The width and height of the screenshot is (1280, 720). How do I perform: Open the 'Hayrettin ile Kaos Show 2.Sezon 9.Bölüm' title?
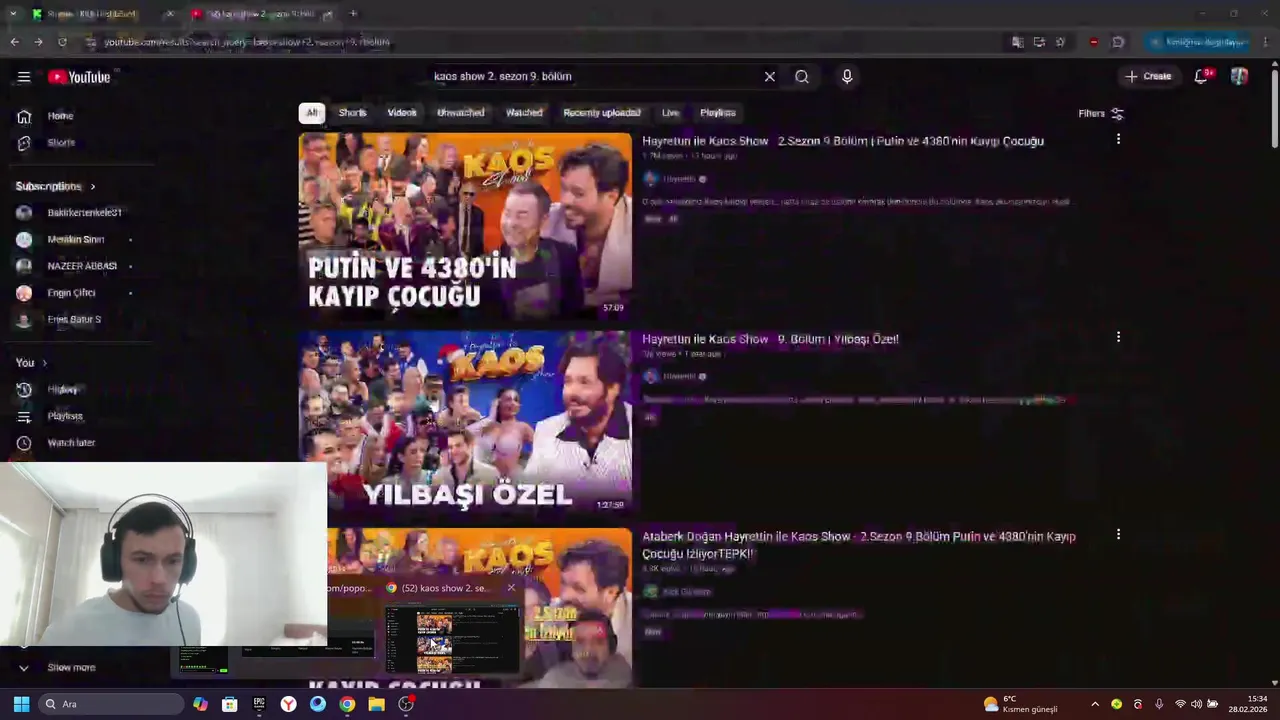tap(842, 141)
